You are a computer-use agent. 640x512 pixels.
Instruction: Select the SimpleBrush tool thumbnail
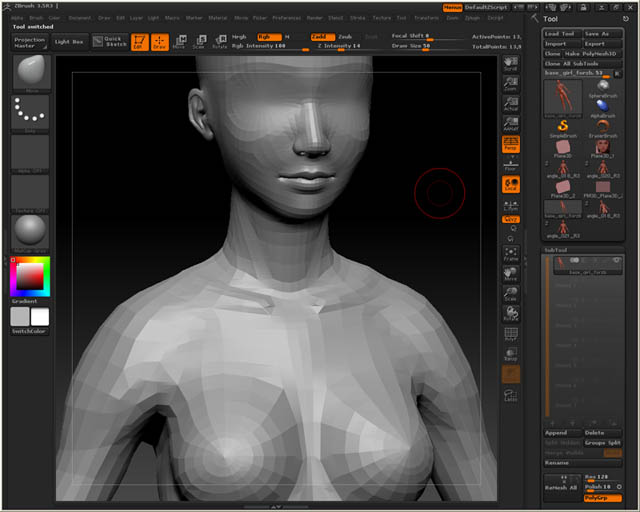[563, 128]
